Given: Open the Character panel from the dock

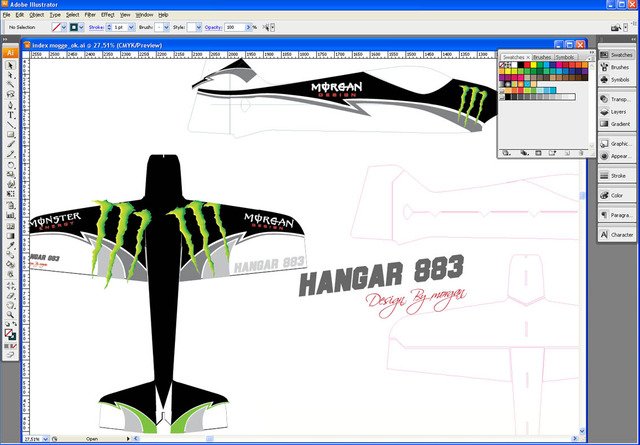Looking at the screenshot, I should [617, 235].
